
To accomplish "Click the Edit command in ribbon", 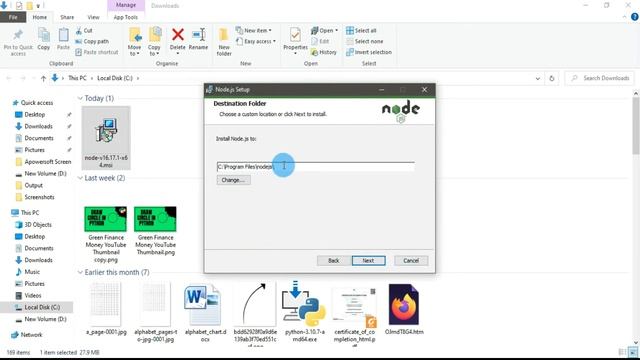I will pos(320,41).
